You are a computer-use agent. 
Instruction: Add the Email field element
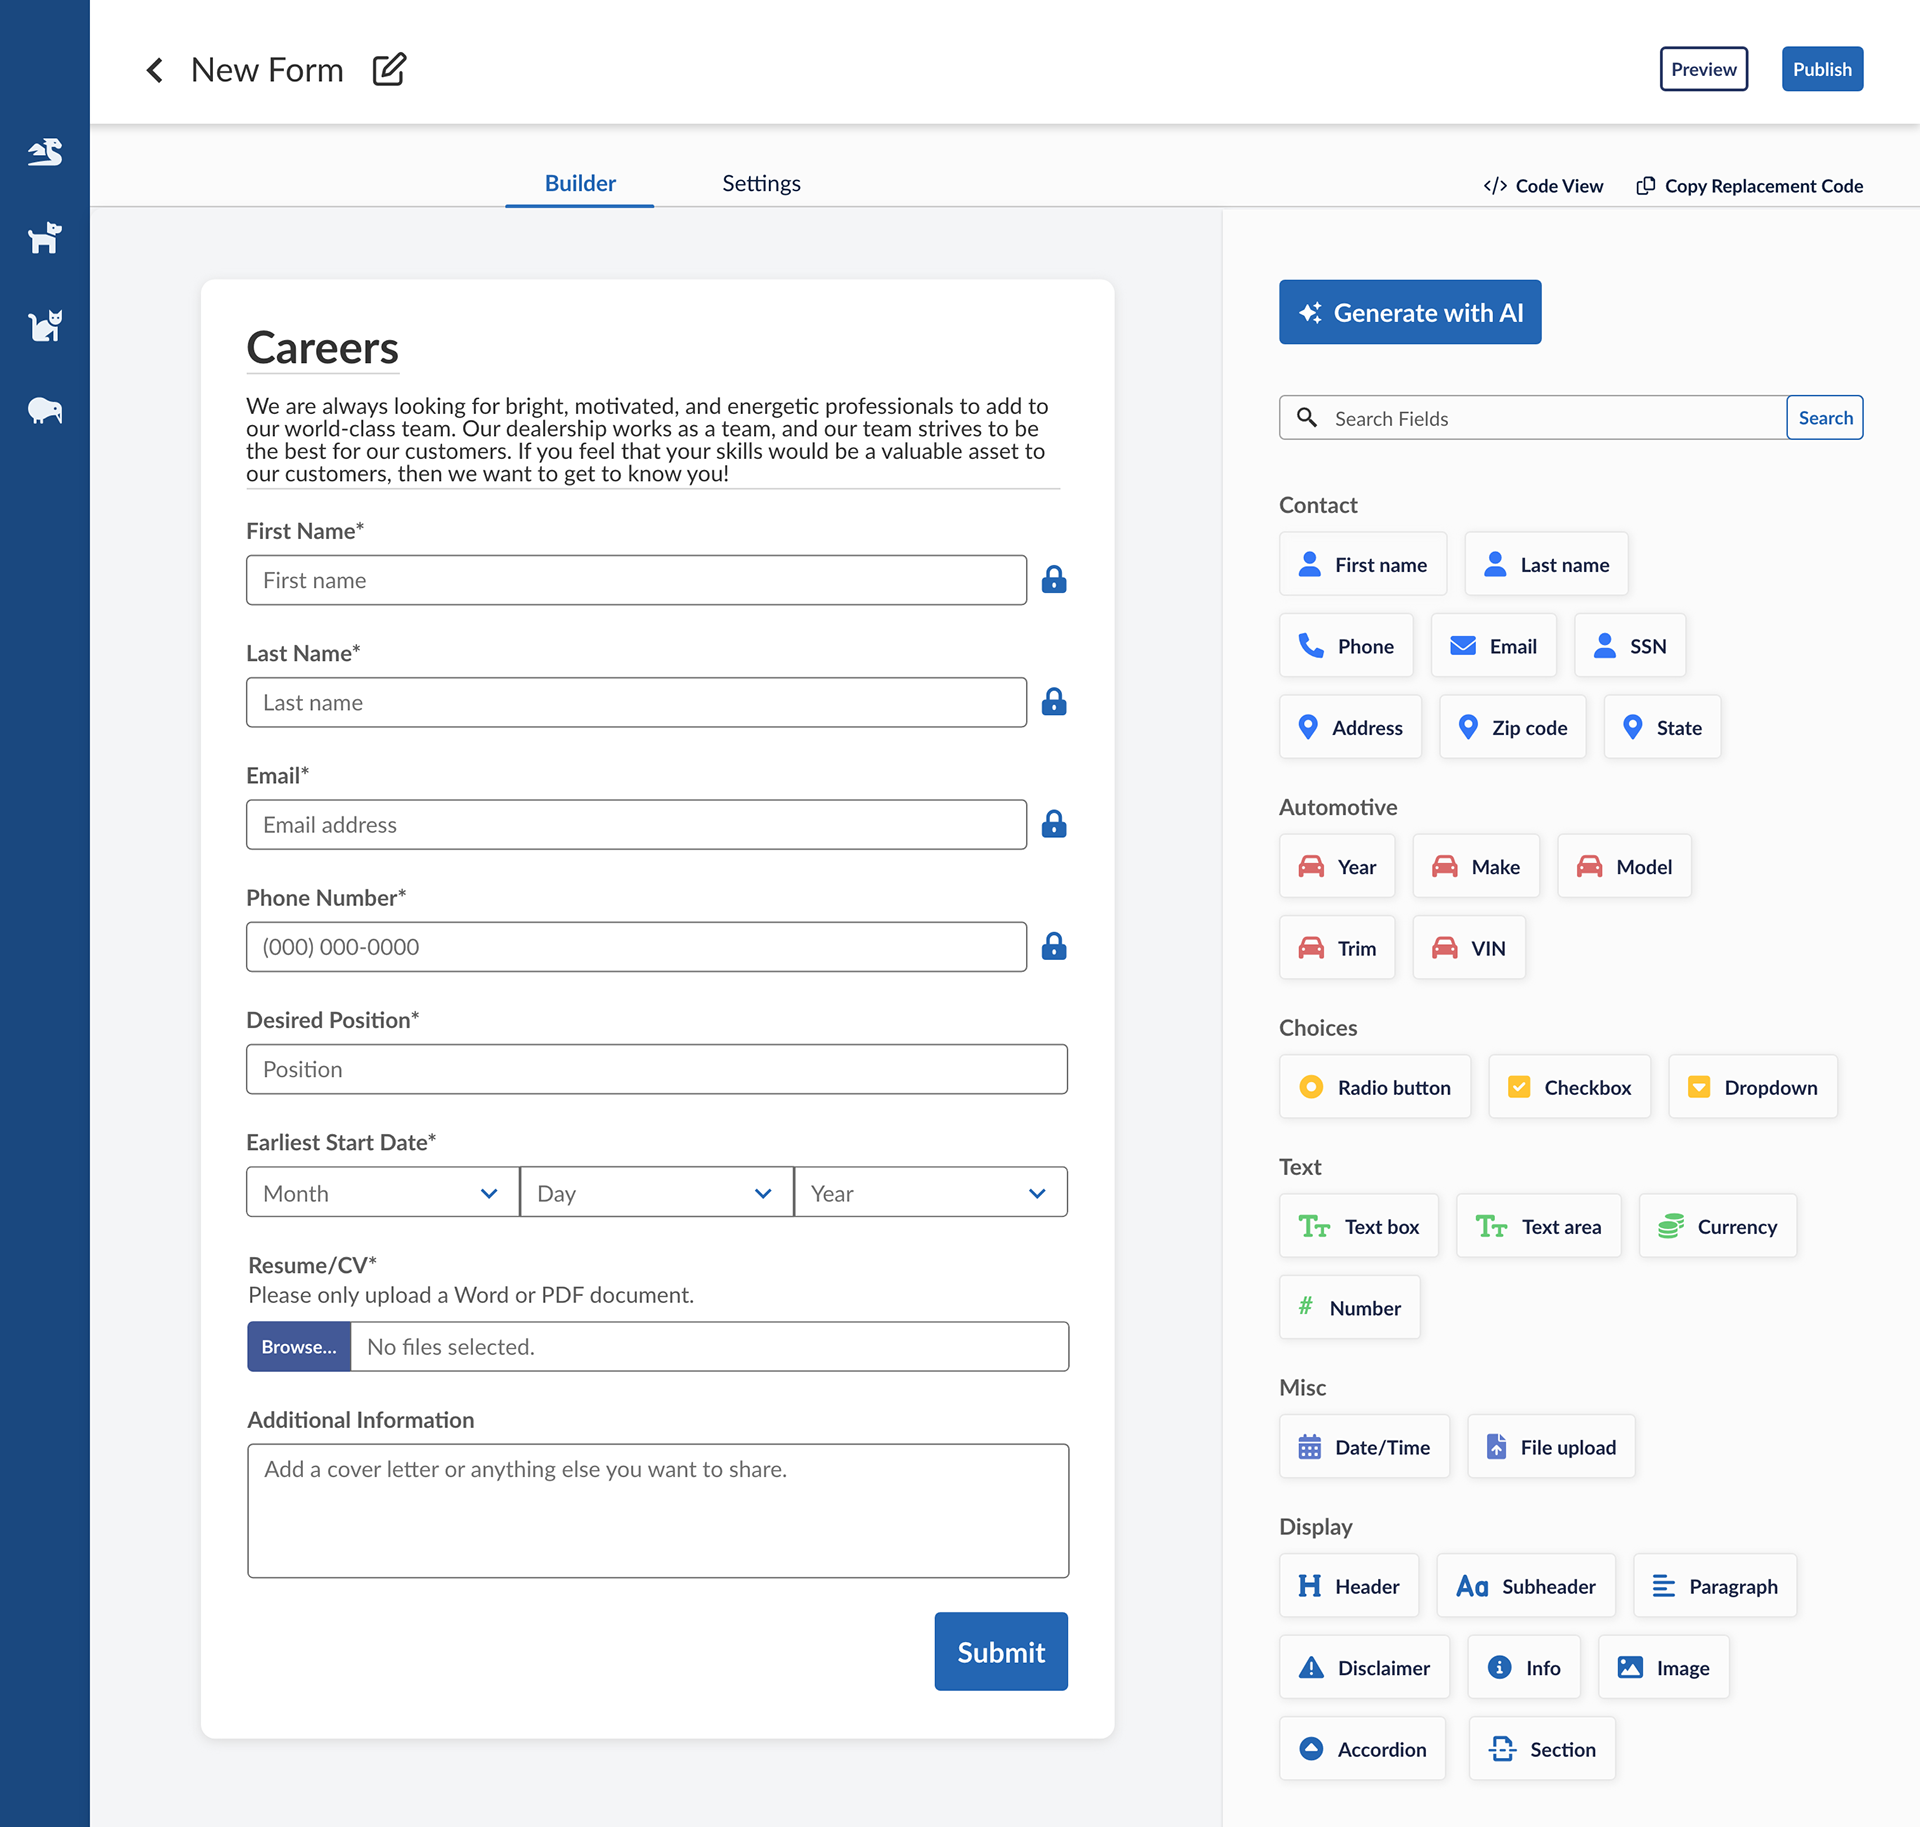[x=1493, y=646]
